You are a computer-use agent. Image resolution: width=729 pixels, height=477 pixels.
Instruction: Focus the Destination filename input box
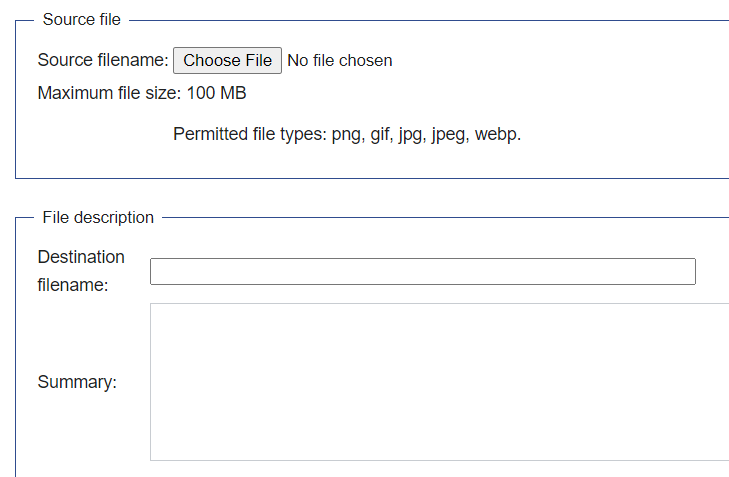pos(422,271)
